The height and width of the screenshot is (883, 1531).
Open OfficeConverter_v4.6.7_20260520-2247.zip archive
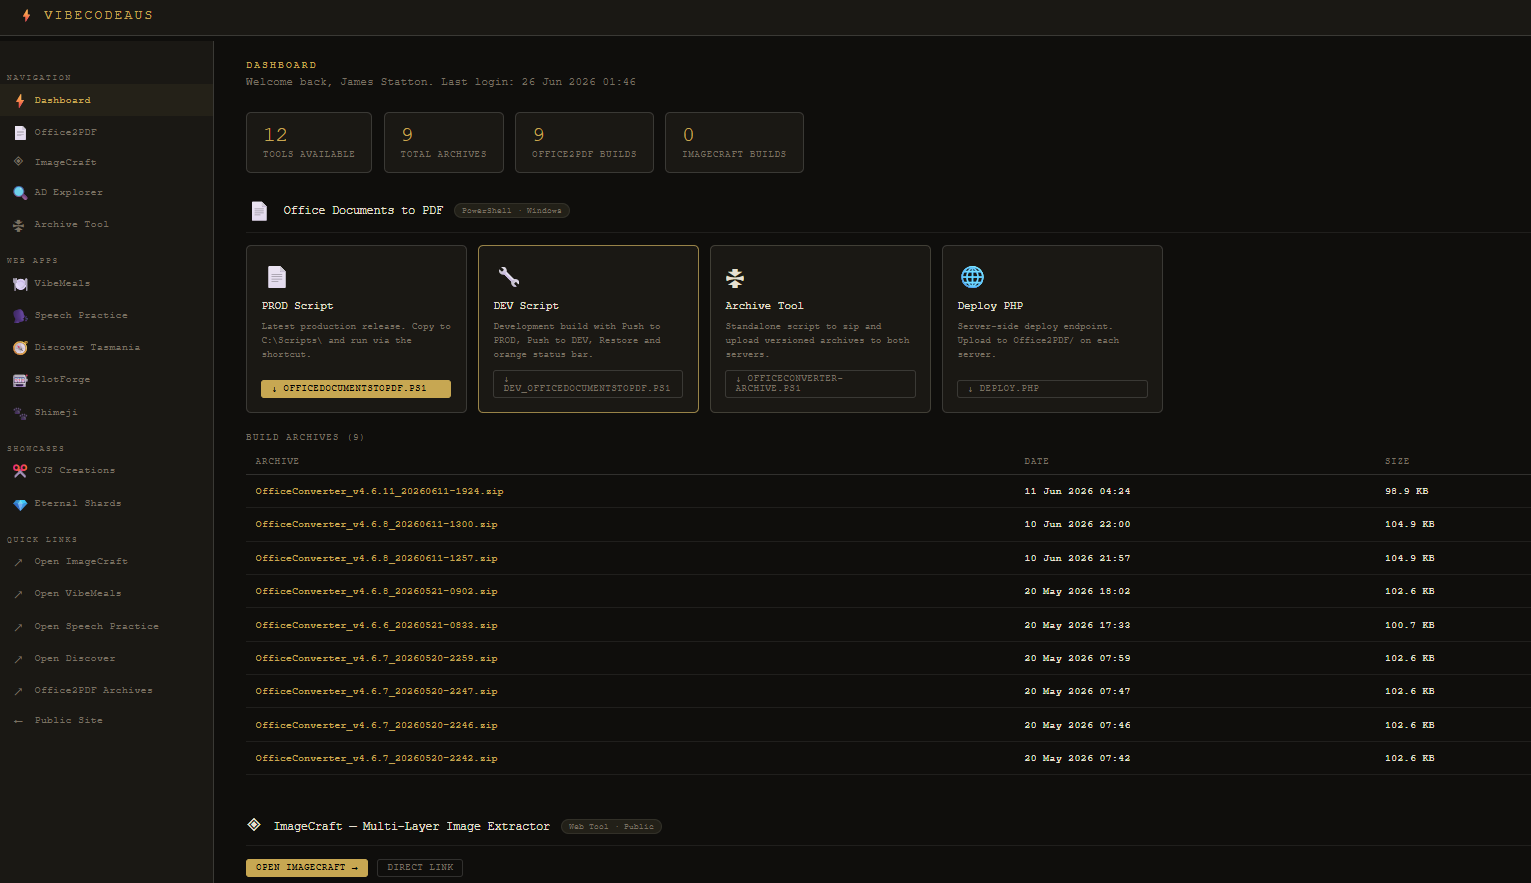[x=376, y=692]
